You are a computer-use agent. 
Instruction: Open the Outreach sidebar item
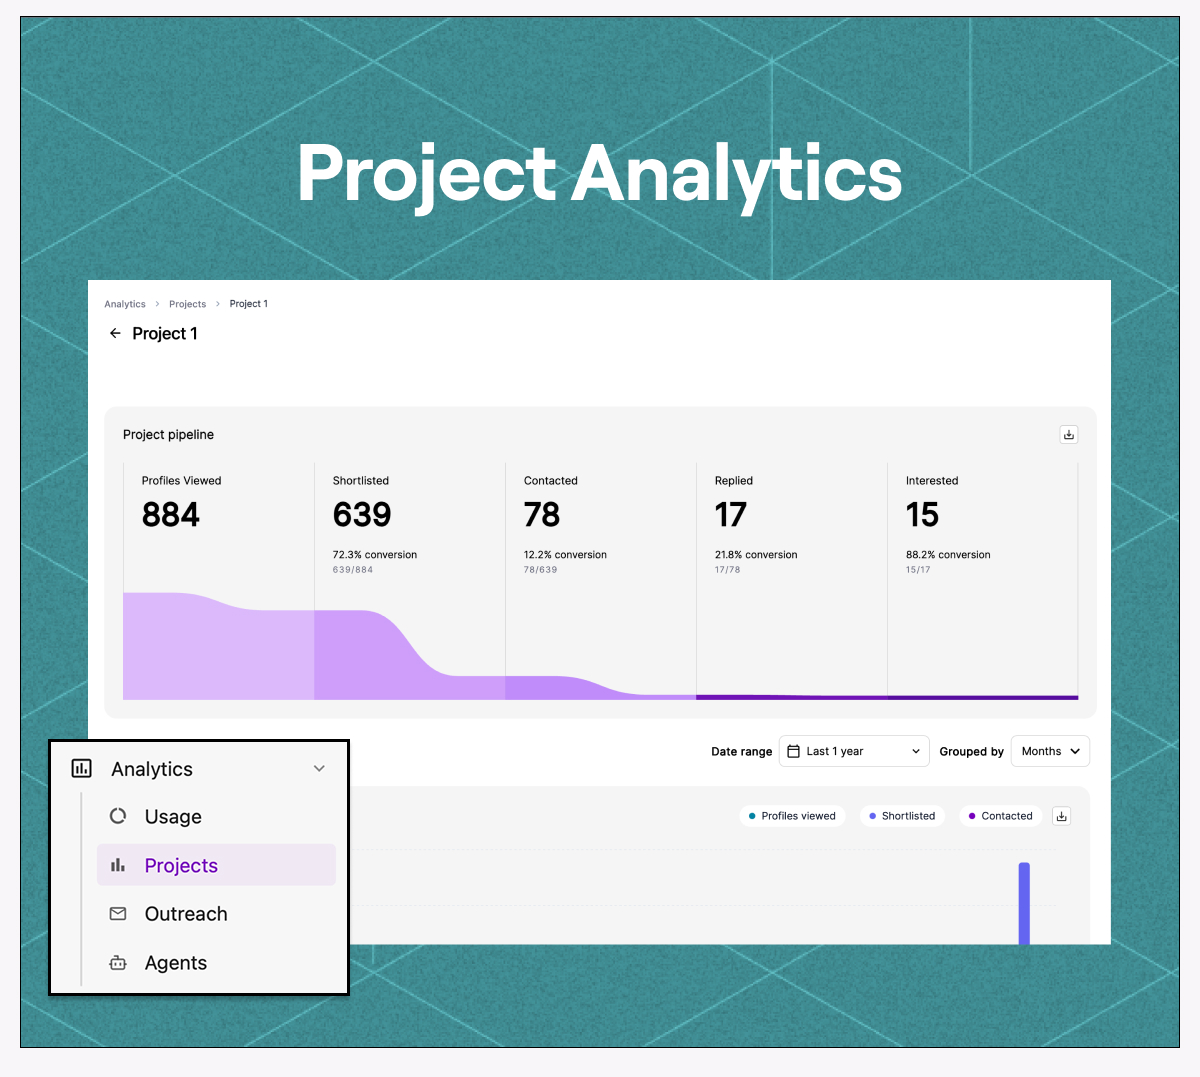click(216, 913)
